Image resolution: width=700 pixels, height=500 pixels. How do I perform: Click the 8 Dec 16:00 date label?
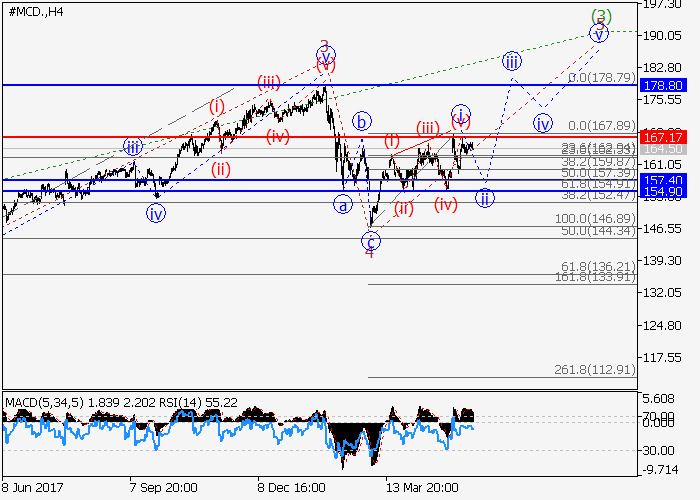(291, 486)
